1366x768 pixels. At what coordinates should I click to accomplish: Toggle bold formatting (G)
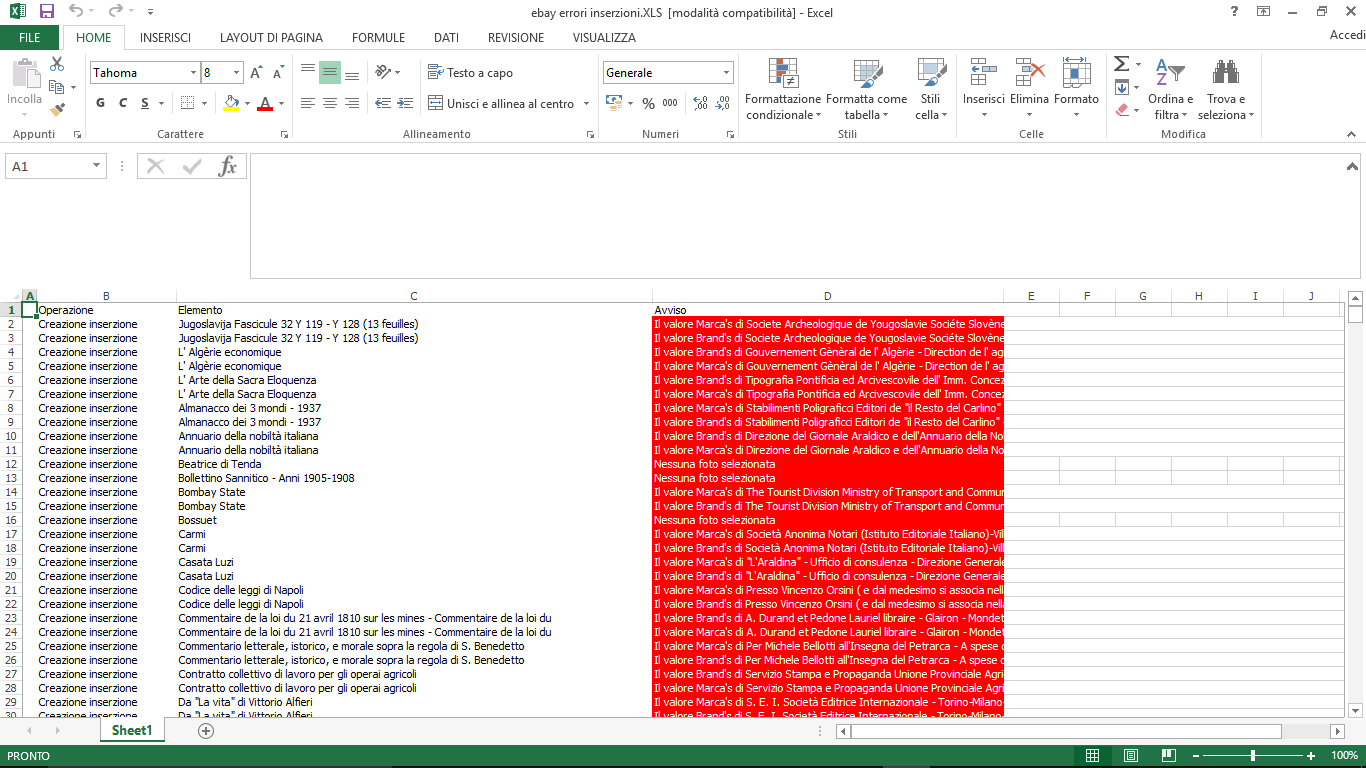click(x=101, y=103)
